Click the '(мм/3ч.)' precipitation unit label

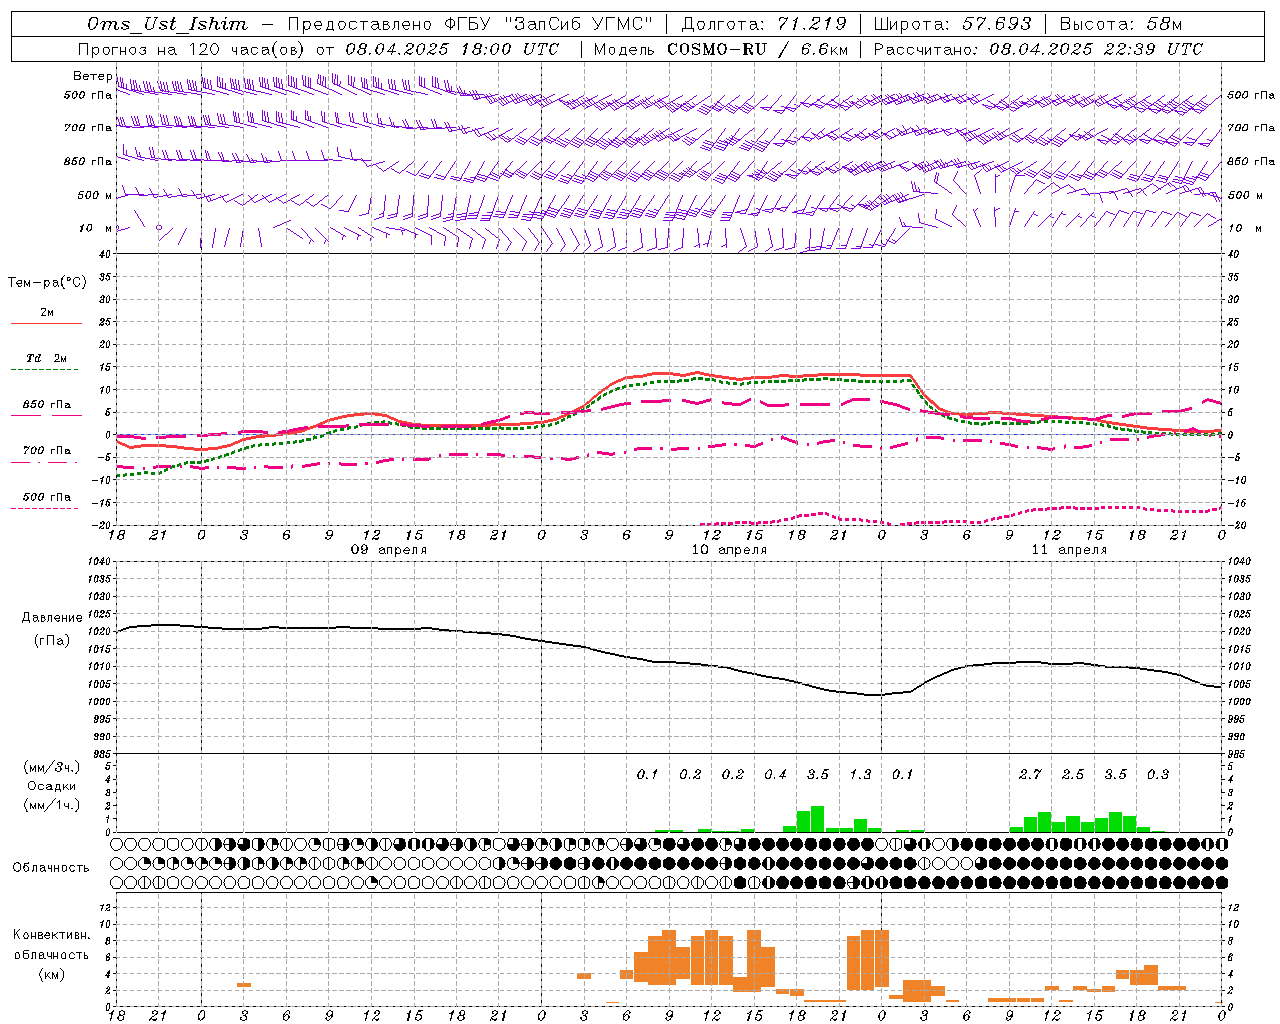(x=51, y=767)
